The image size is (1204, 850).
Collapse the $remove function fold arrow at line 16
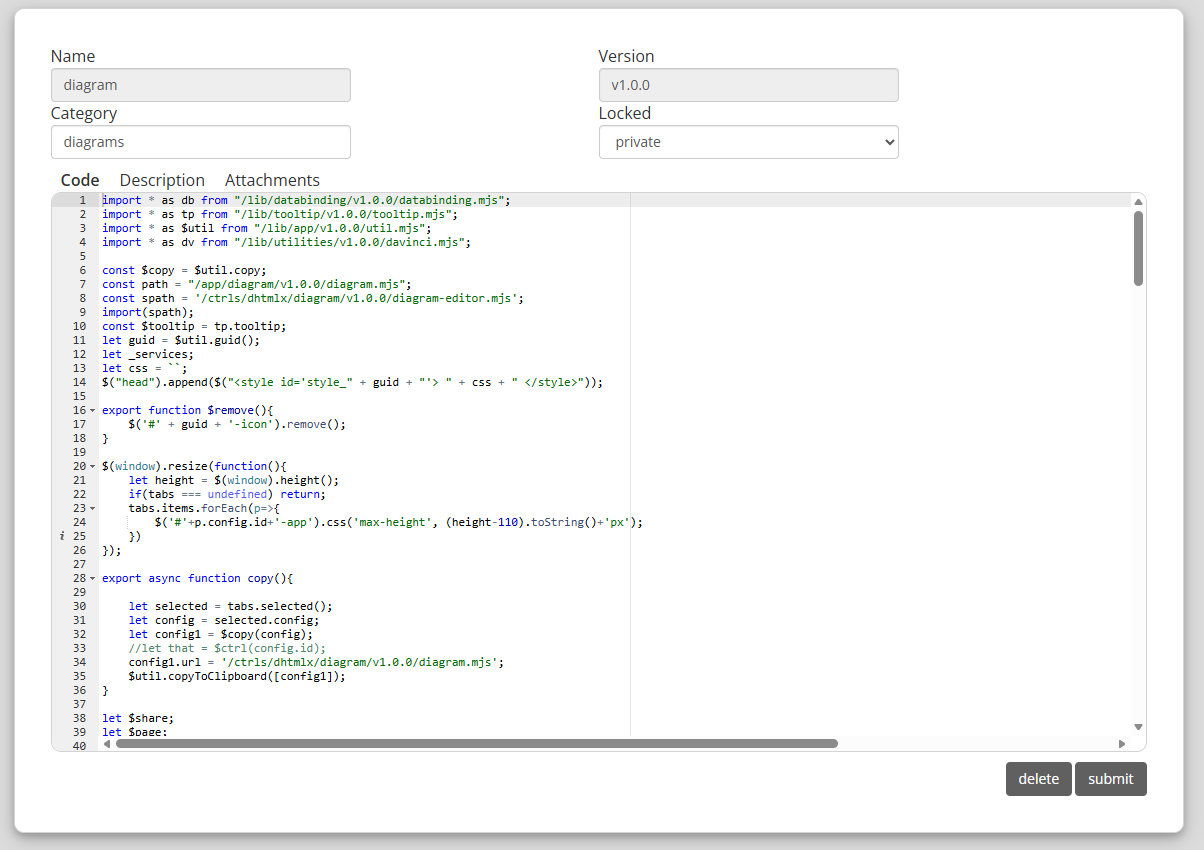93,410
